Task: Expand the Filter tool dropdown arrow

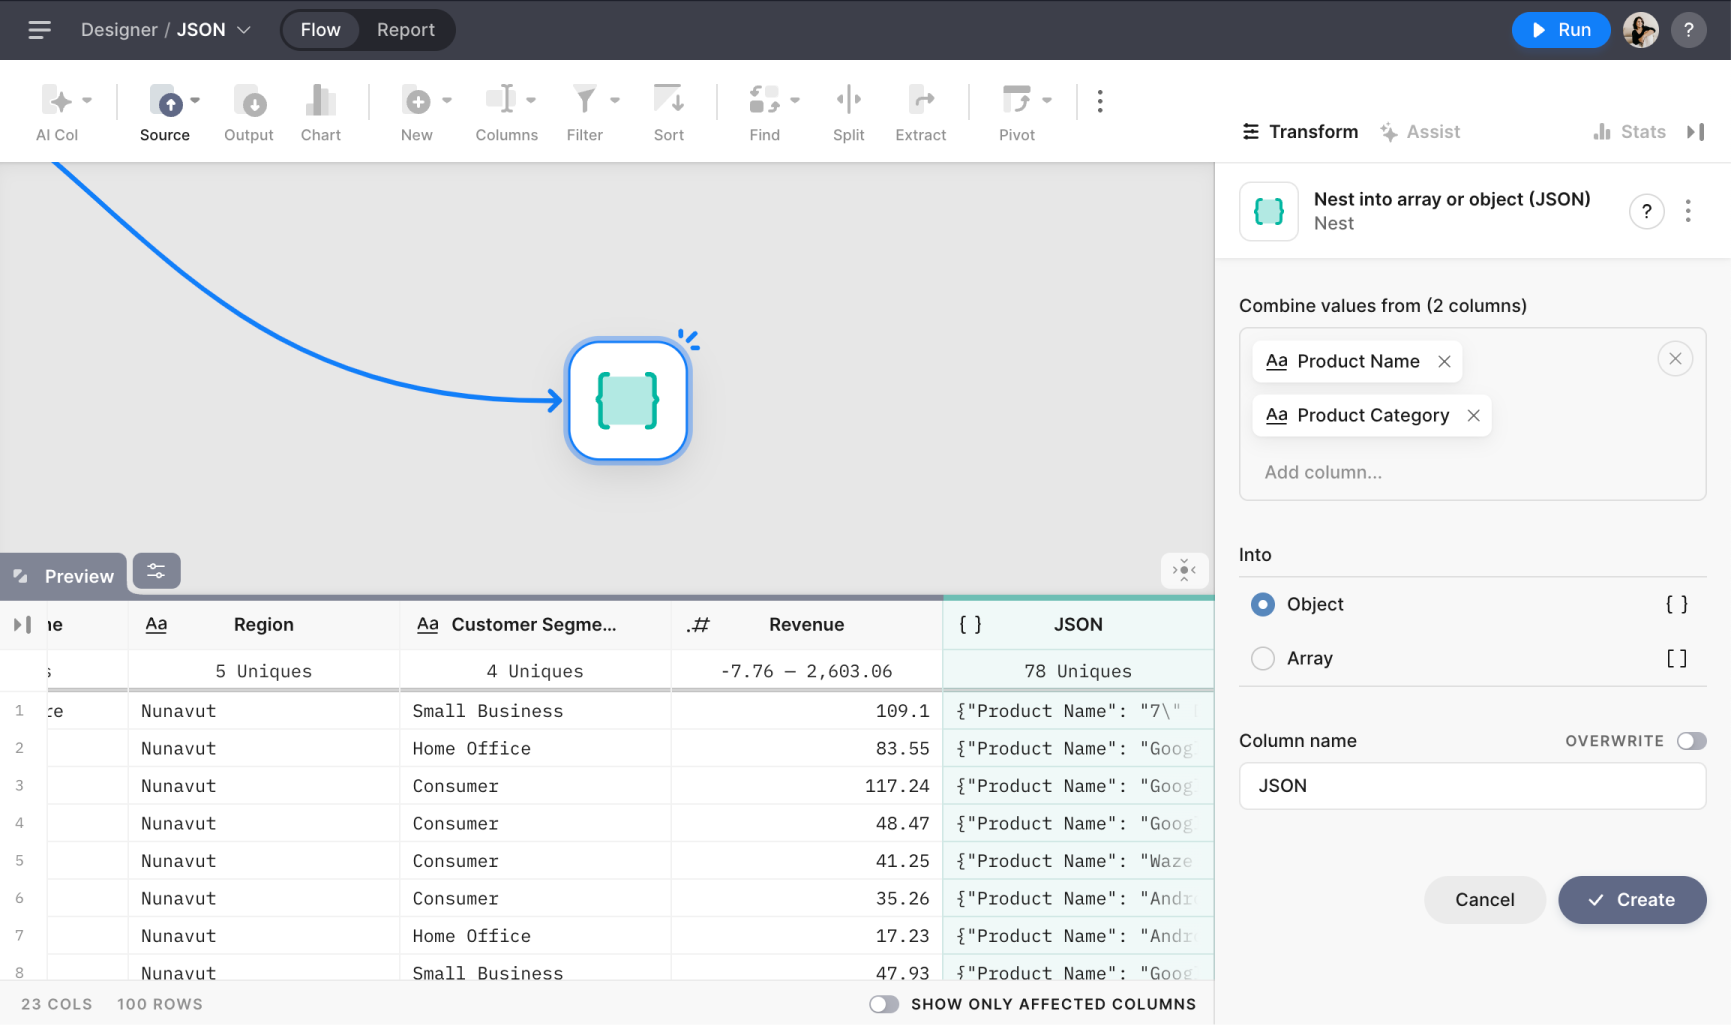Action: click(615, 100)
